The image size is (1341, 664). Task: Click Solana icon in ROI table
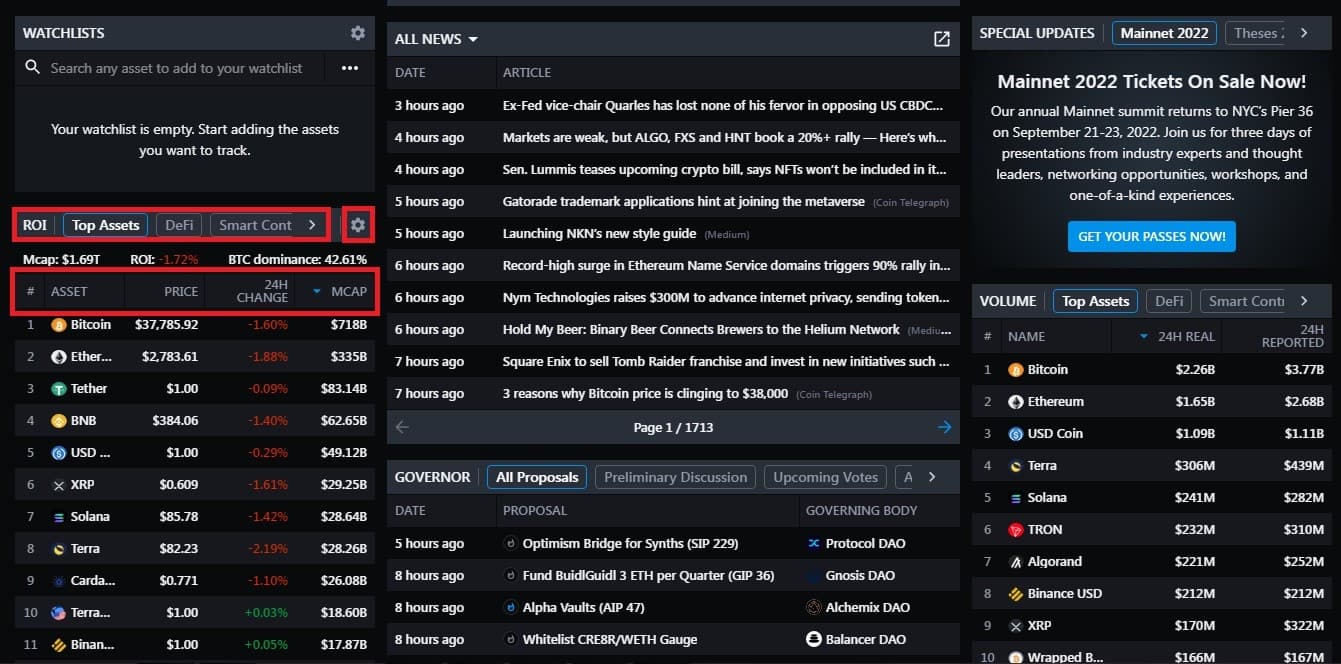58,517
